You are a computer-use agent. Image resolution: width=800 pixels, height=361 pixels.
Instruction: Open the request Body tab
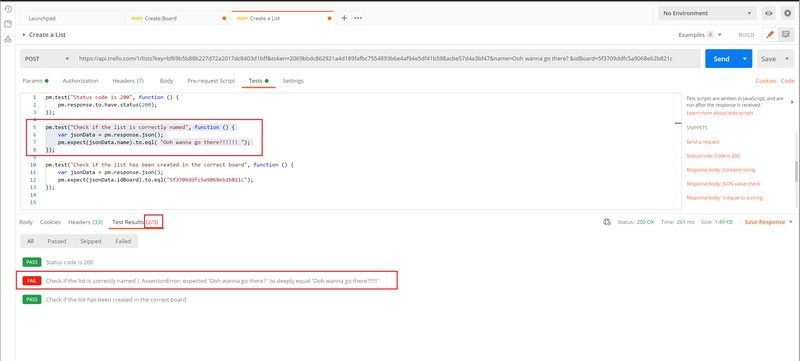coord(166,81)
